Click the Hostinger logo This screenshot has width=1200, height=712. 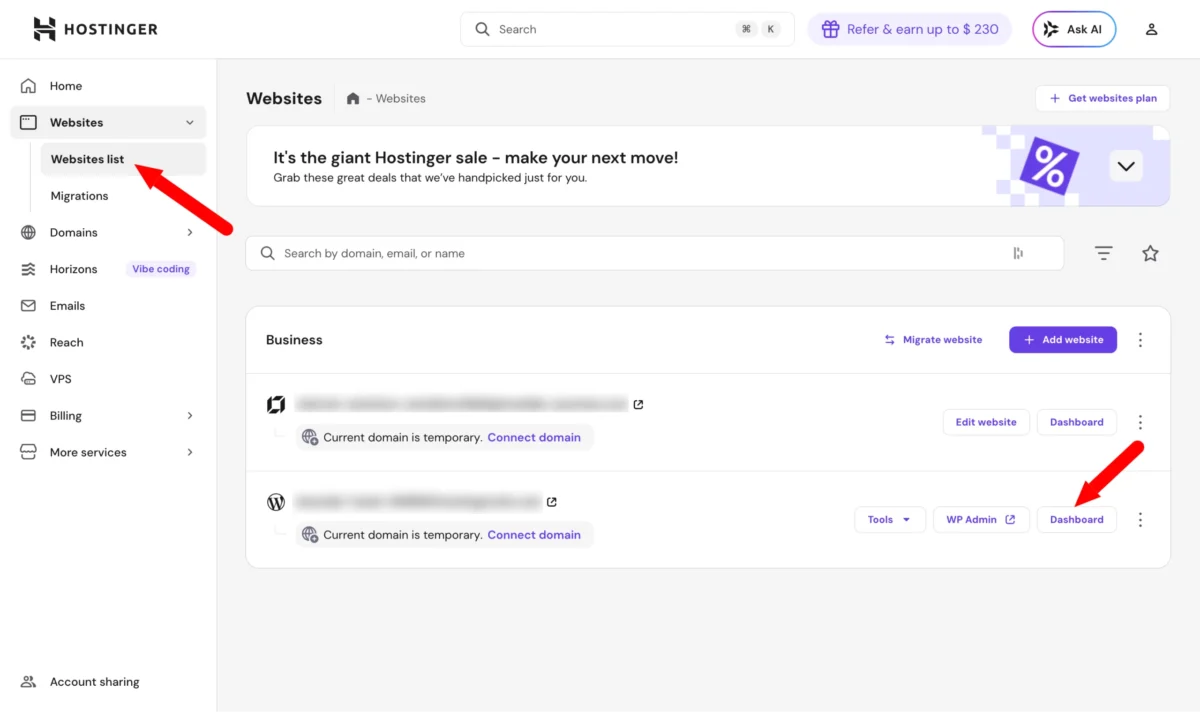(95, 29)
